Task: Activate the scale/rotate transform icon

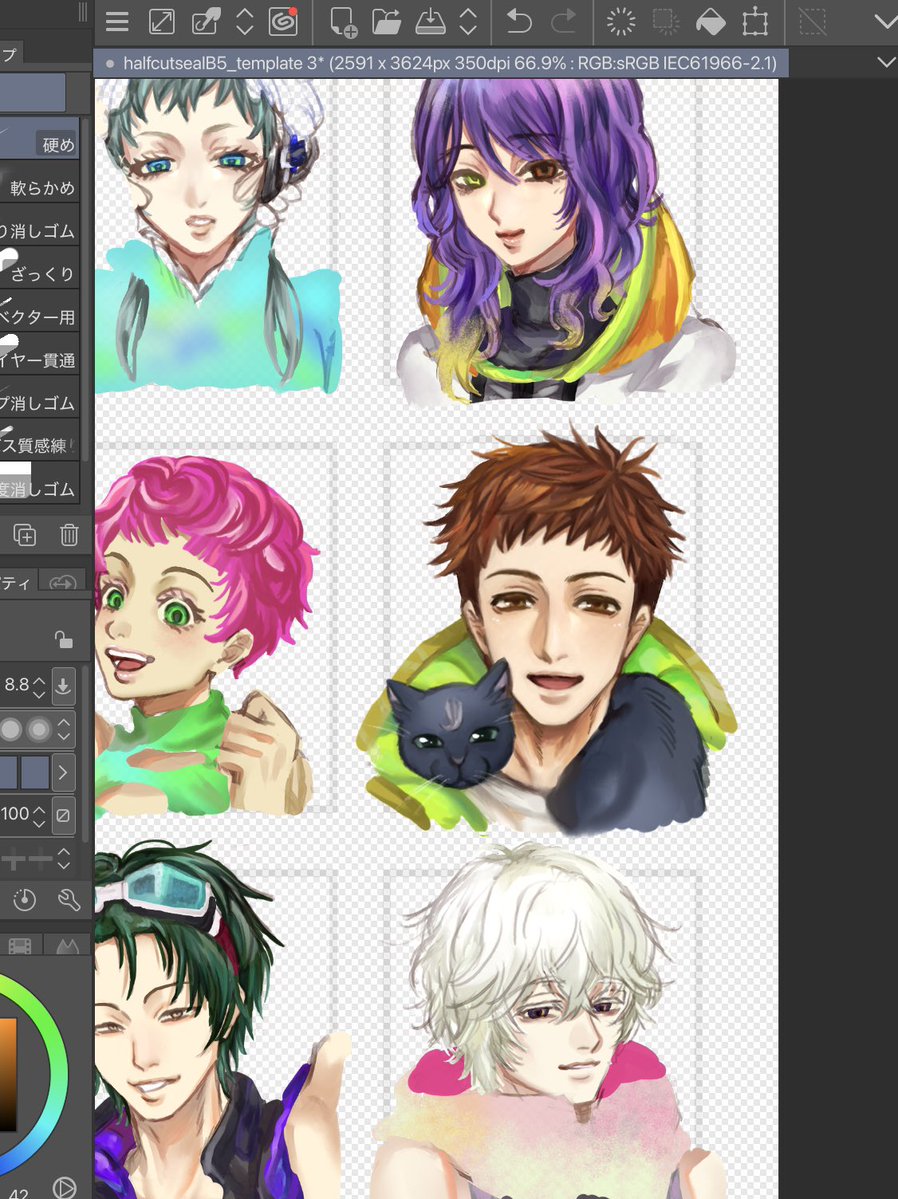Action: tap(755, 21)
